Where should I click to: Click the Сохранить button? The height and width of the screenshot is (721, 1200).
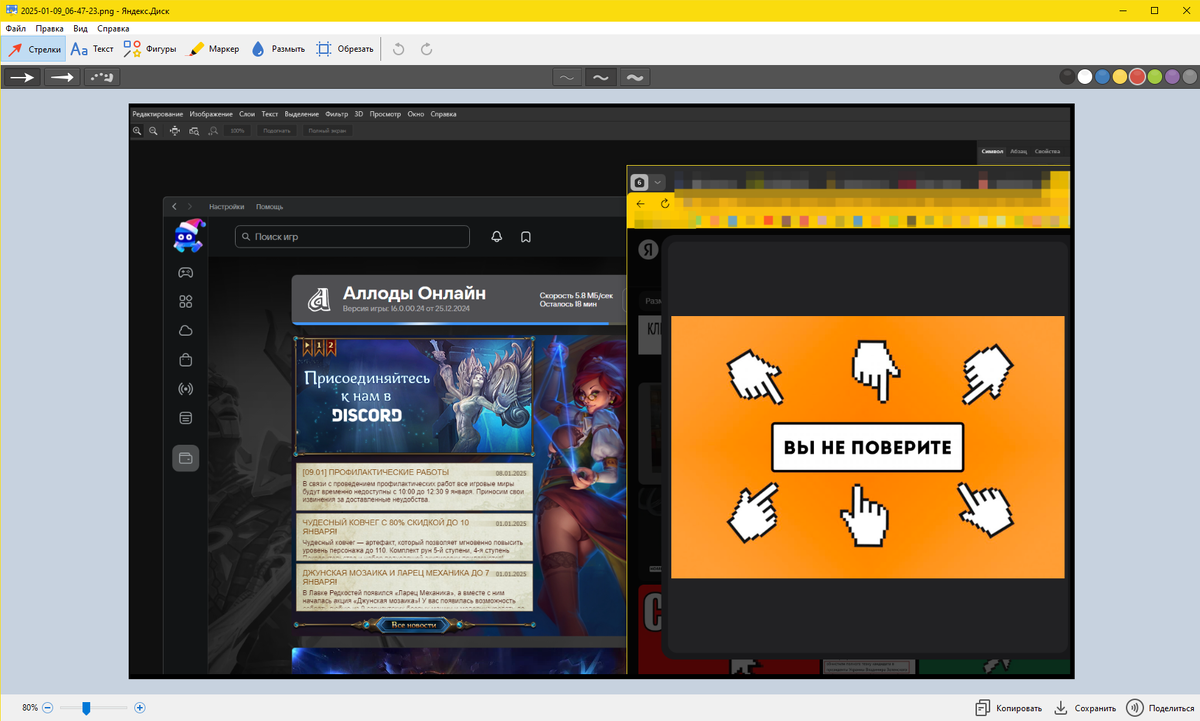point(1085,708)
